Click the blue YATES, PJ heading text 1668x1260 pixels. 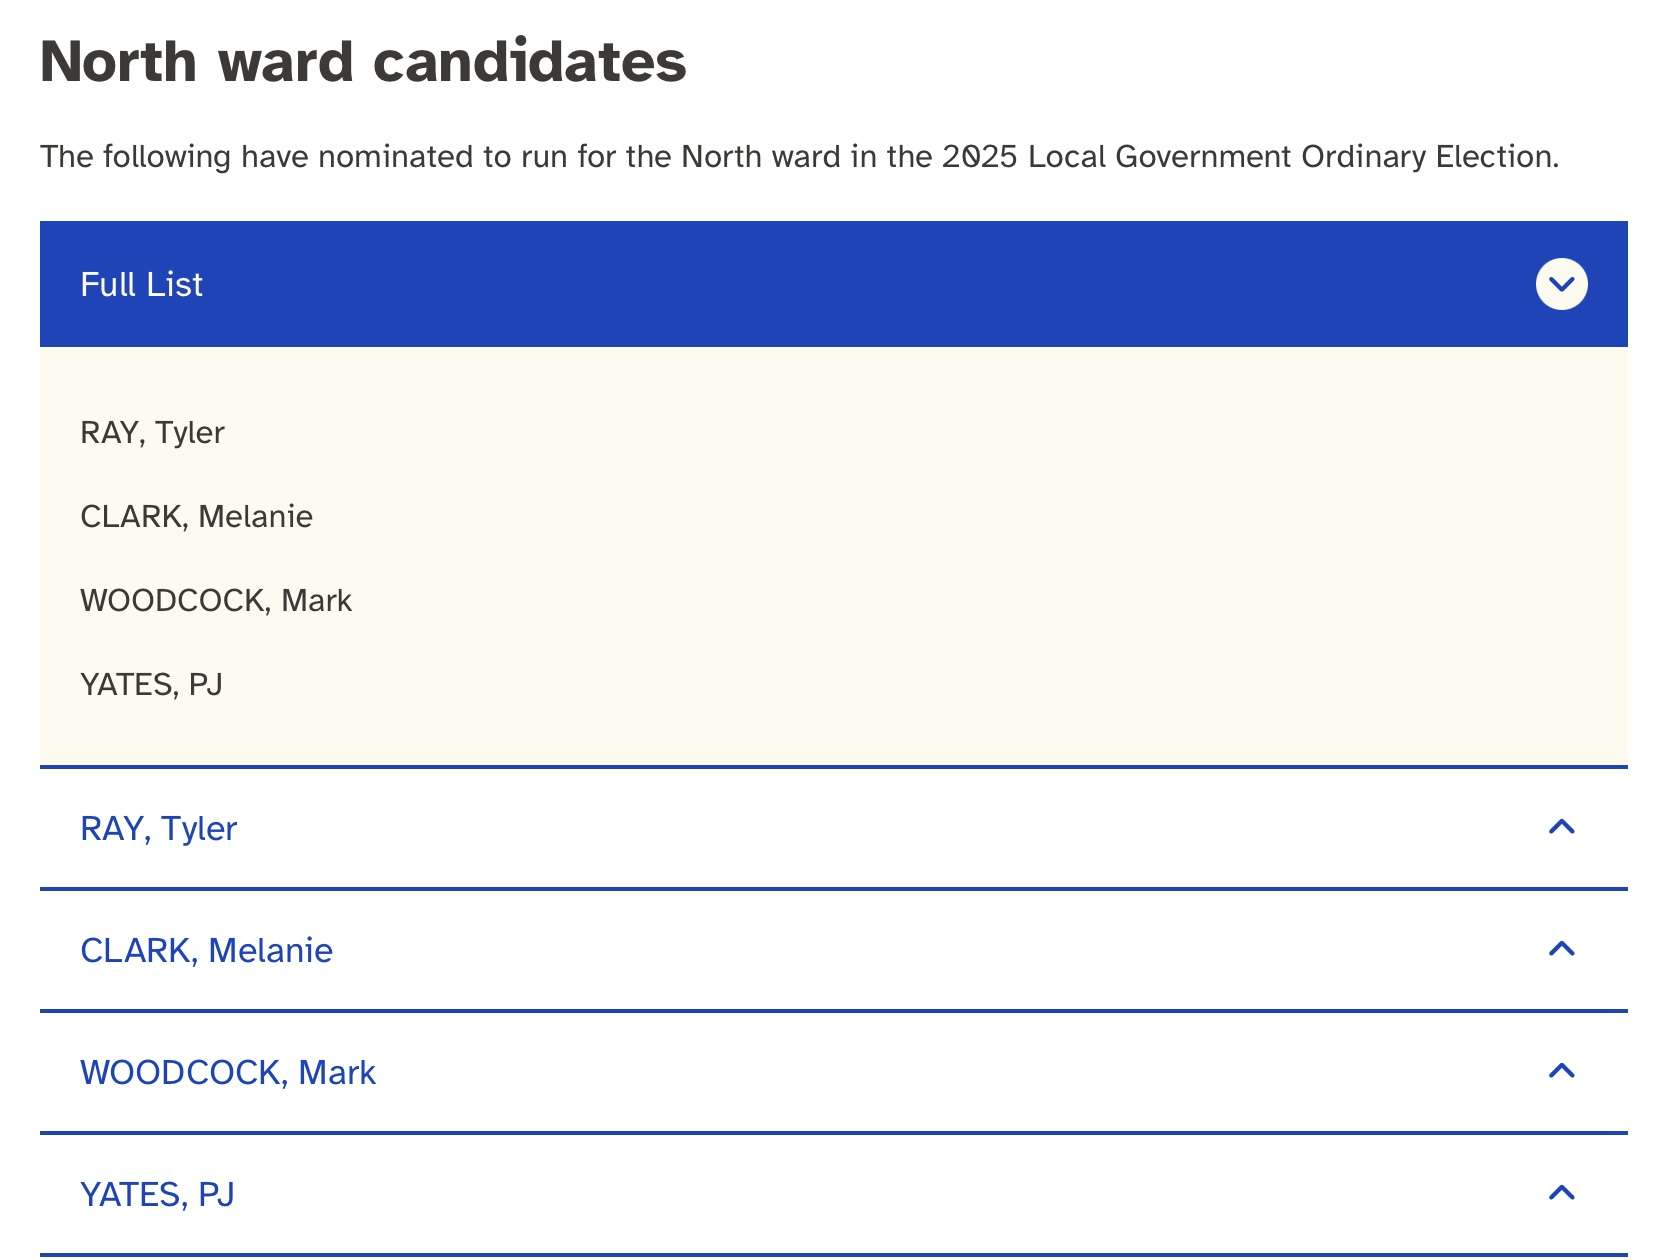(x=157, y=1195)
